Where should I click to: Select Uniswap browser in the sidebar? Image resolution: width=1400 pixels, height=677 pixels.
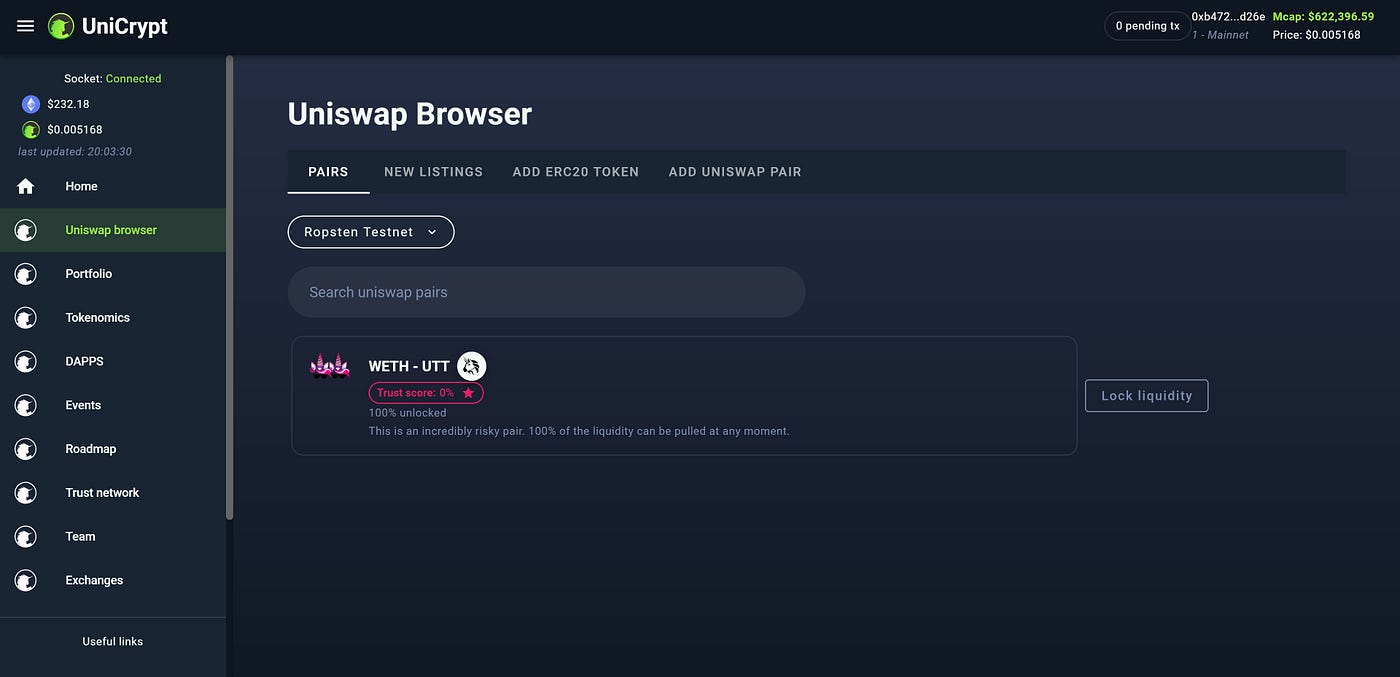tap(113, 230)
